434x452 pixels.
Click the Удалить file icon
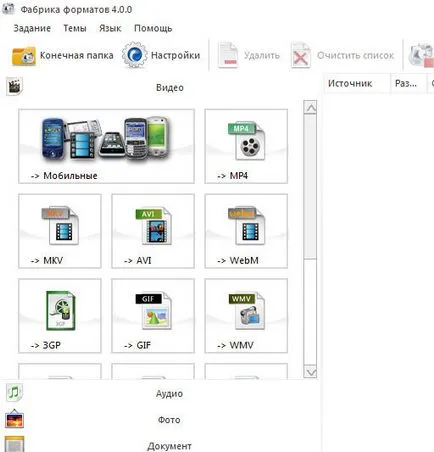(228, 55)
